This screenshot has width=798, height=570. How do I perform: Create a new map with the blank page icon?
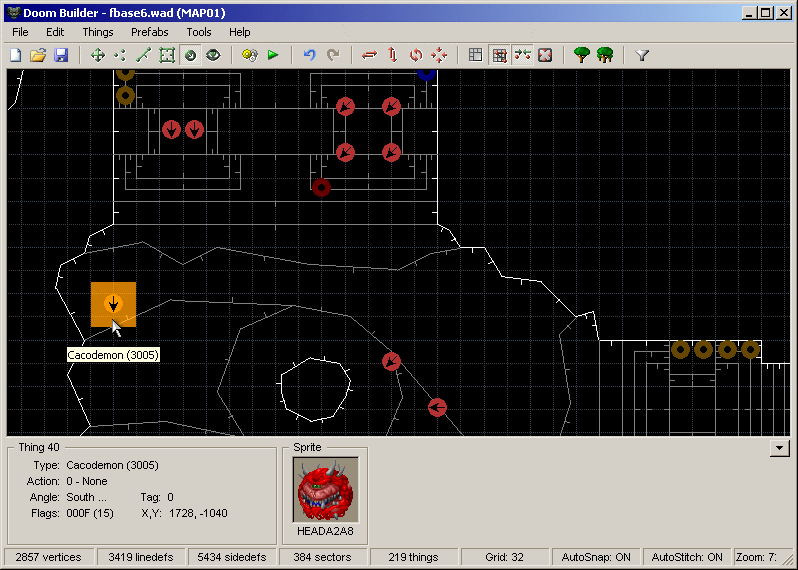(x=15, y=55)
